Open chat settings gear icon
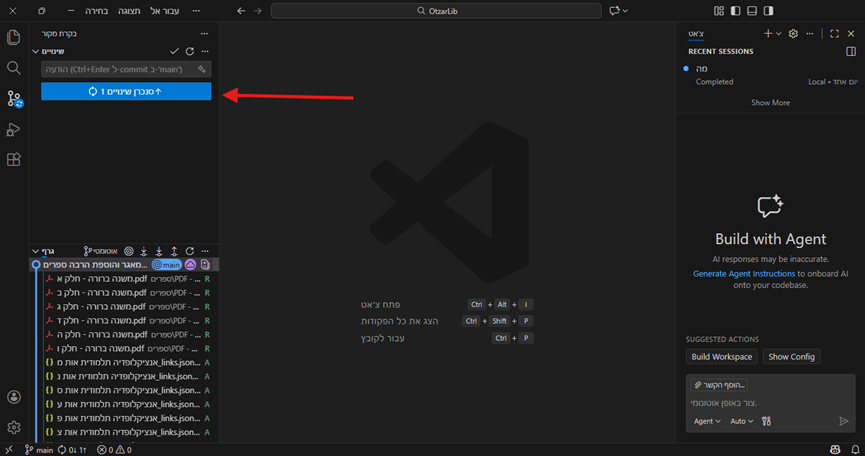This screenshot has width=865, height=456. 793,33
